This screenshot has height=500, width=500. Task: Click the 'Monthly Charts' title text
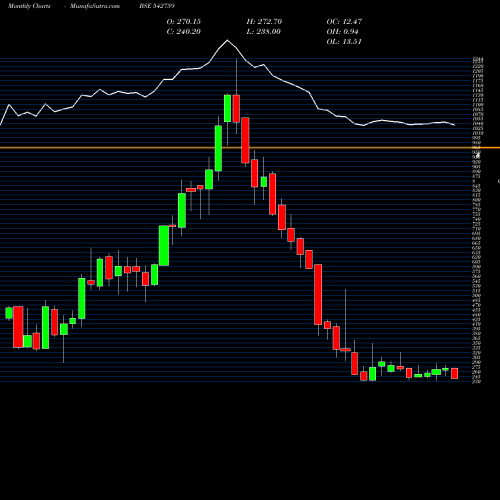[x=29, y=6]
